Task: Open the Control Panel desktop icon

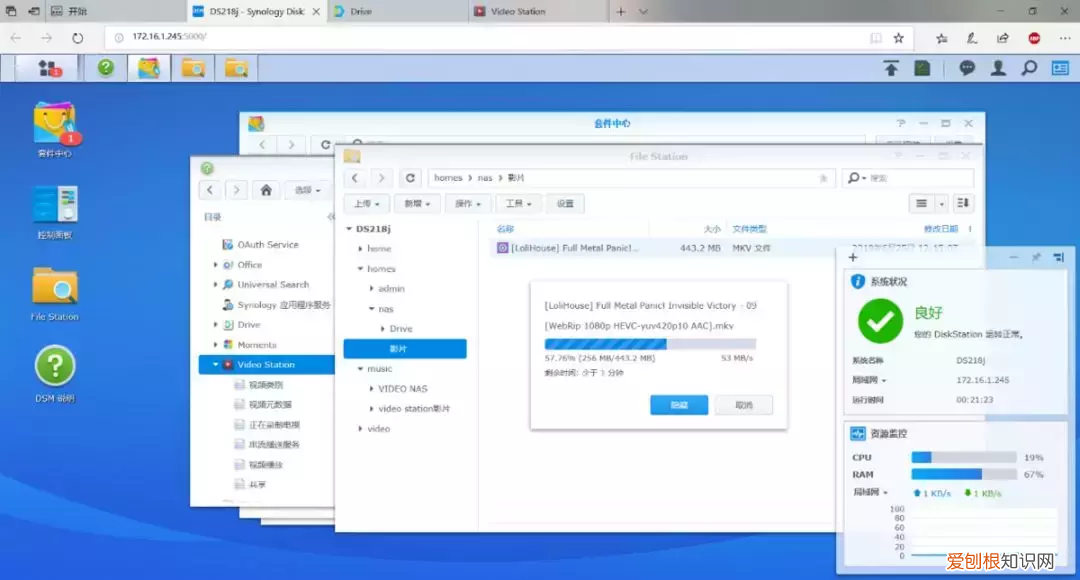Action: (55, 205)
